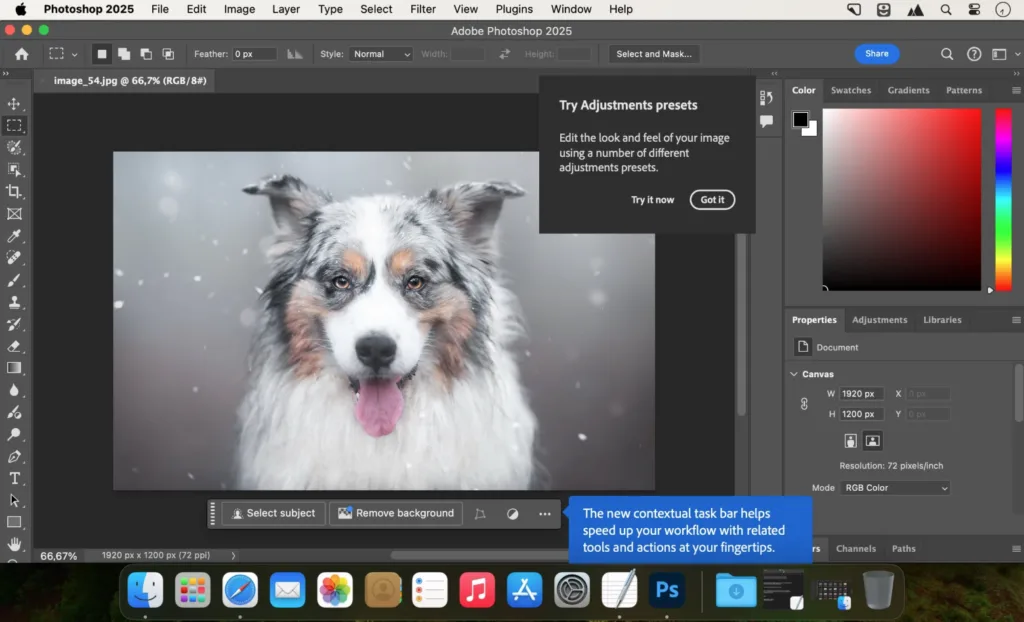The image size is (1024, 622).
Task: Click the Remove background button
Action: (395, 513)
